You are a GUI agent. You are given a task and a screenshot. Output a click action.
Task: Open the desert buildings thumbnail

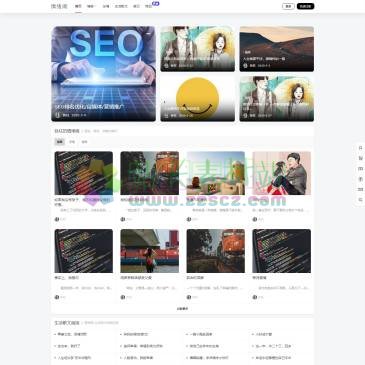(x=216, y=173)
